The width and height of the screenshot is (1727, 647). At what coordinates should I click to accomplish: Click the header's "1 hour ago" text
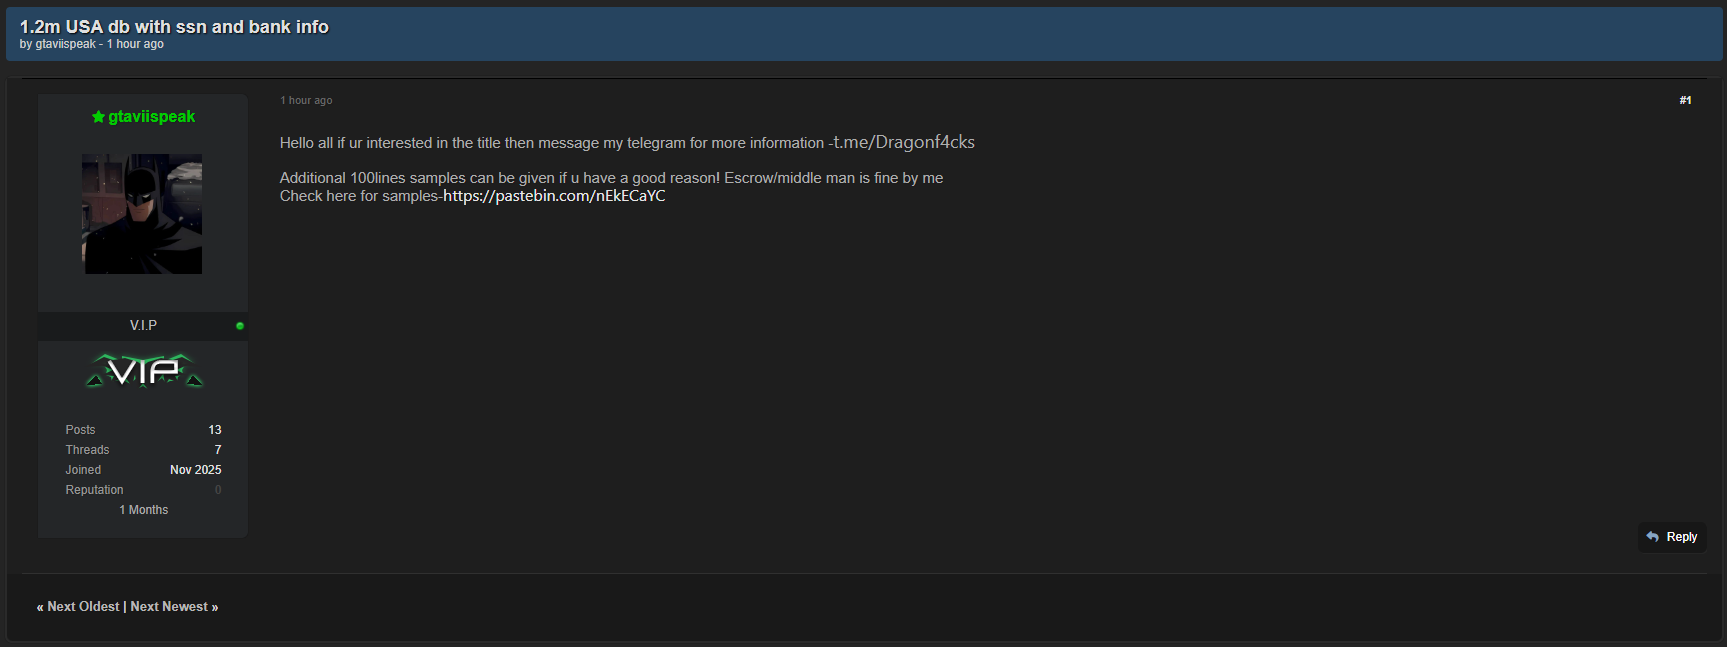pos(135,44)
